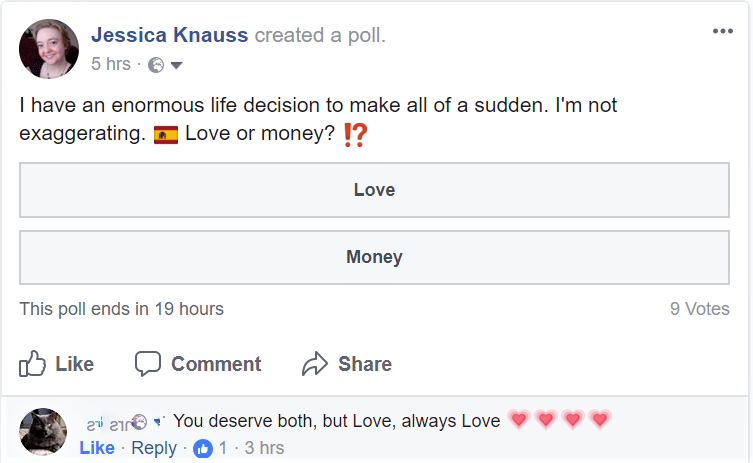
Task: Click Jessica Knauss's profile picture
Action: point(48,48)
